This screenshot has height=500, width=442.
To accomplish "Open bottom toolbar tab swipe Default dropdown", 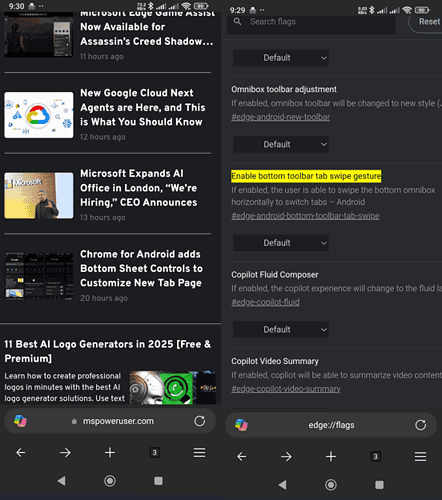I will point(281,243).
